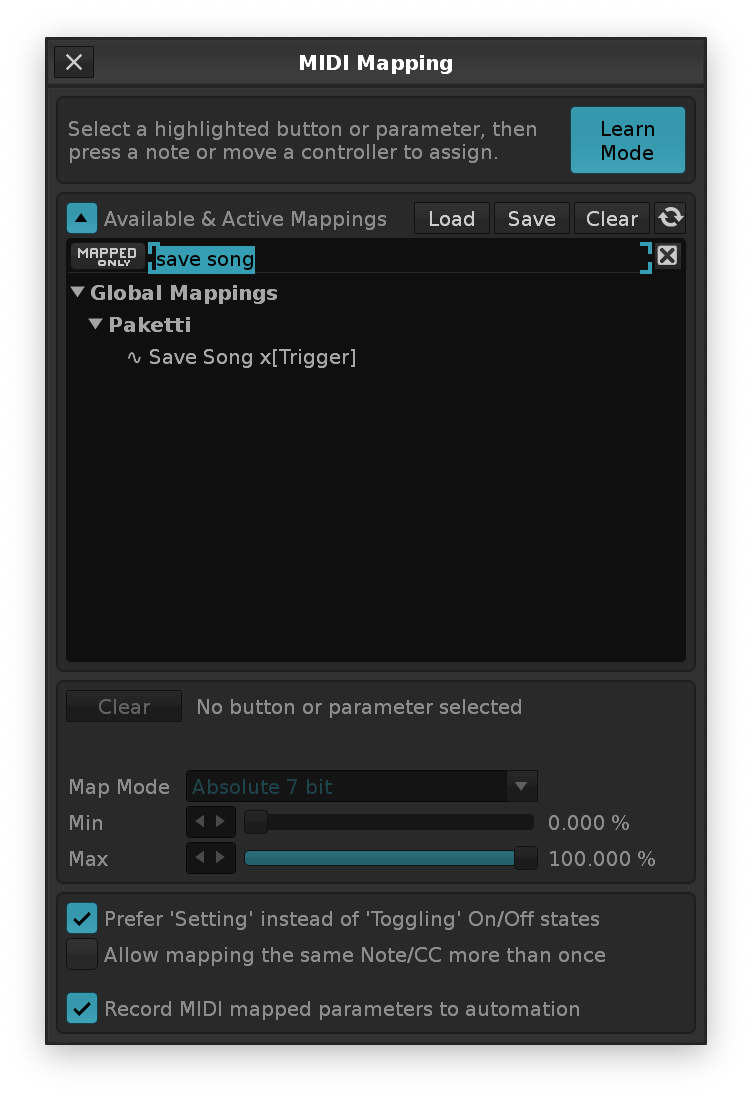Image resolution: width=752 pixels, height=1098 pixels.
Task: Click the Min slider handle
Action: coord(257,823)
